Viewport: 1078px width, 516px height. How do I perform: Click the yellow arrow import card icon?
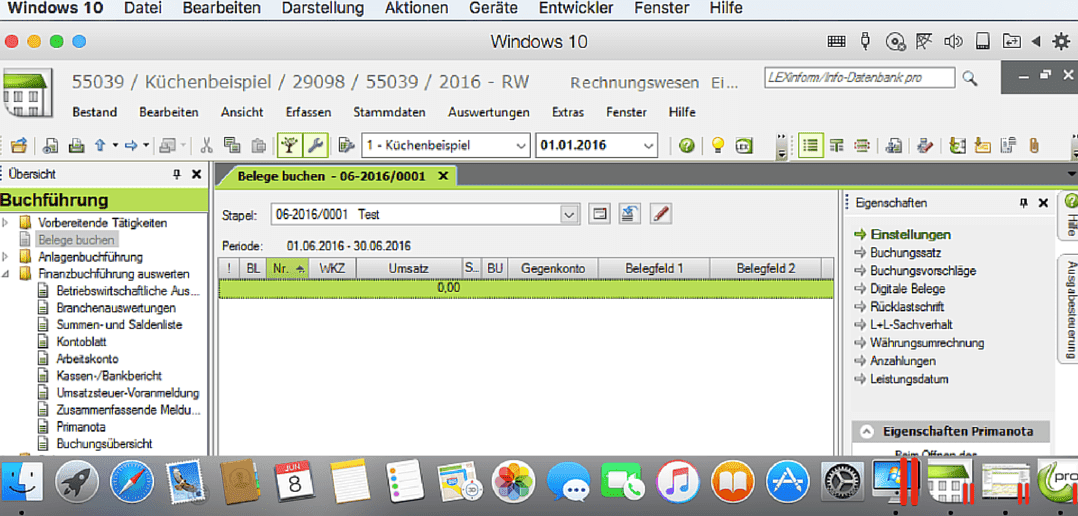coord(982,146)
